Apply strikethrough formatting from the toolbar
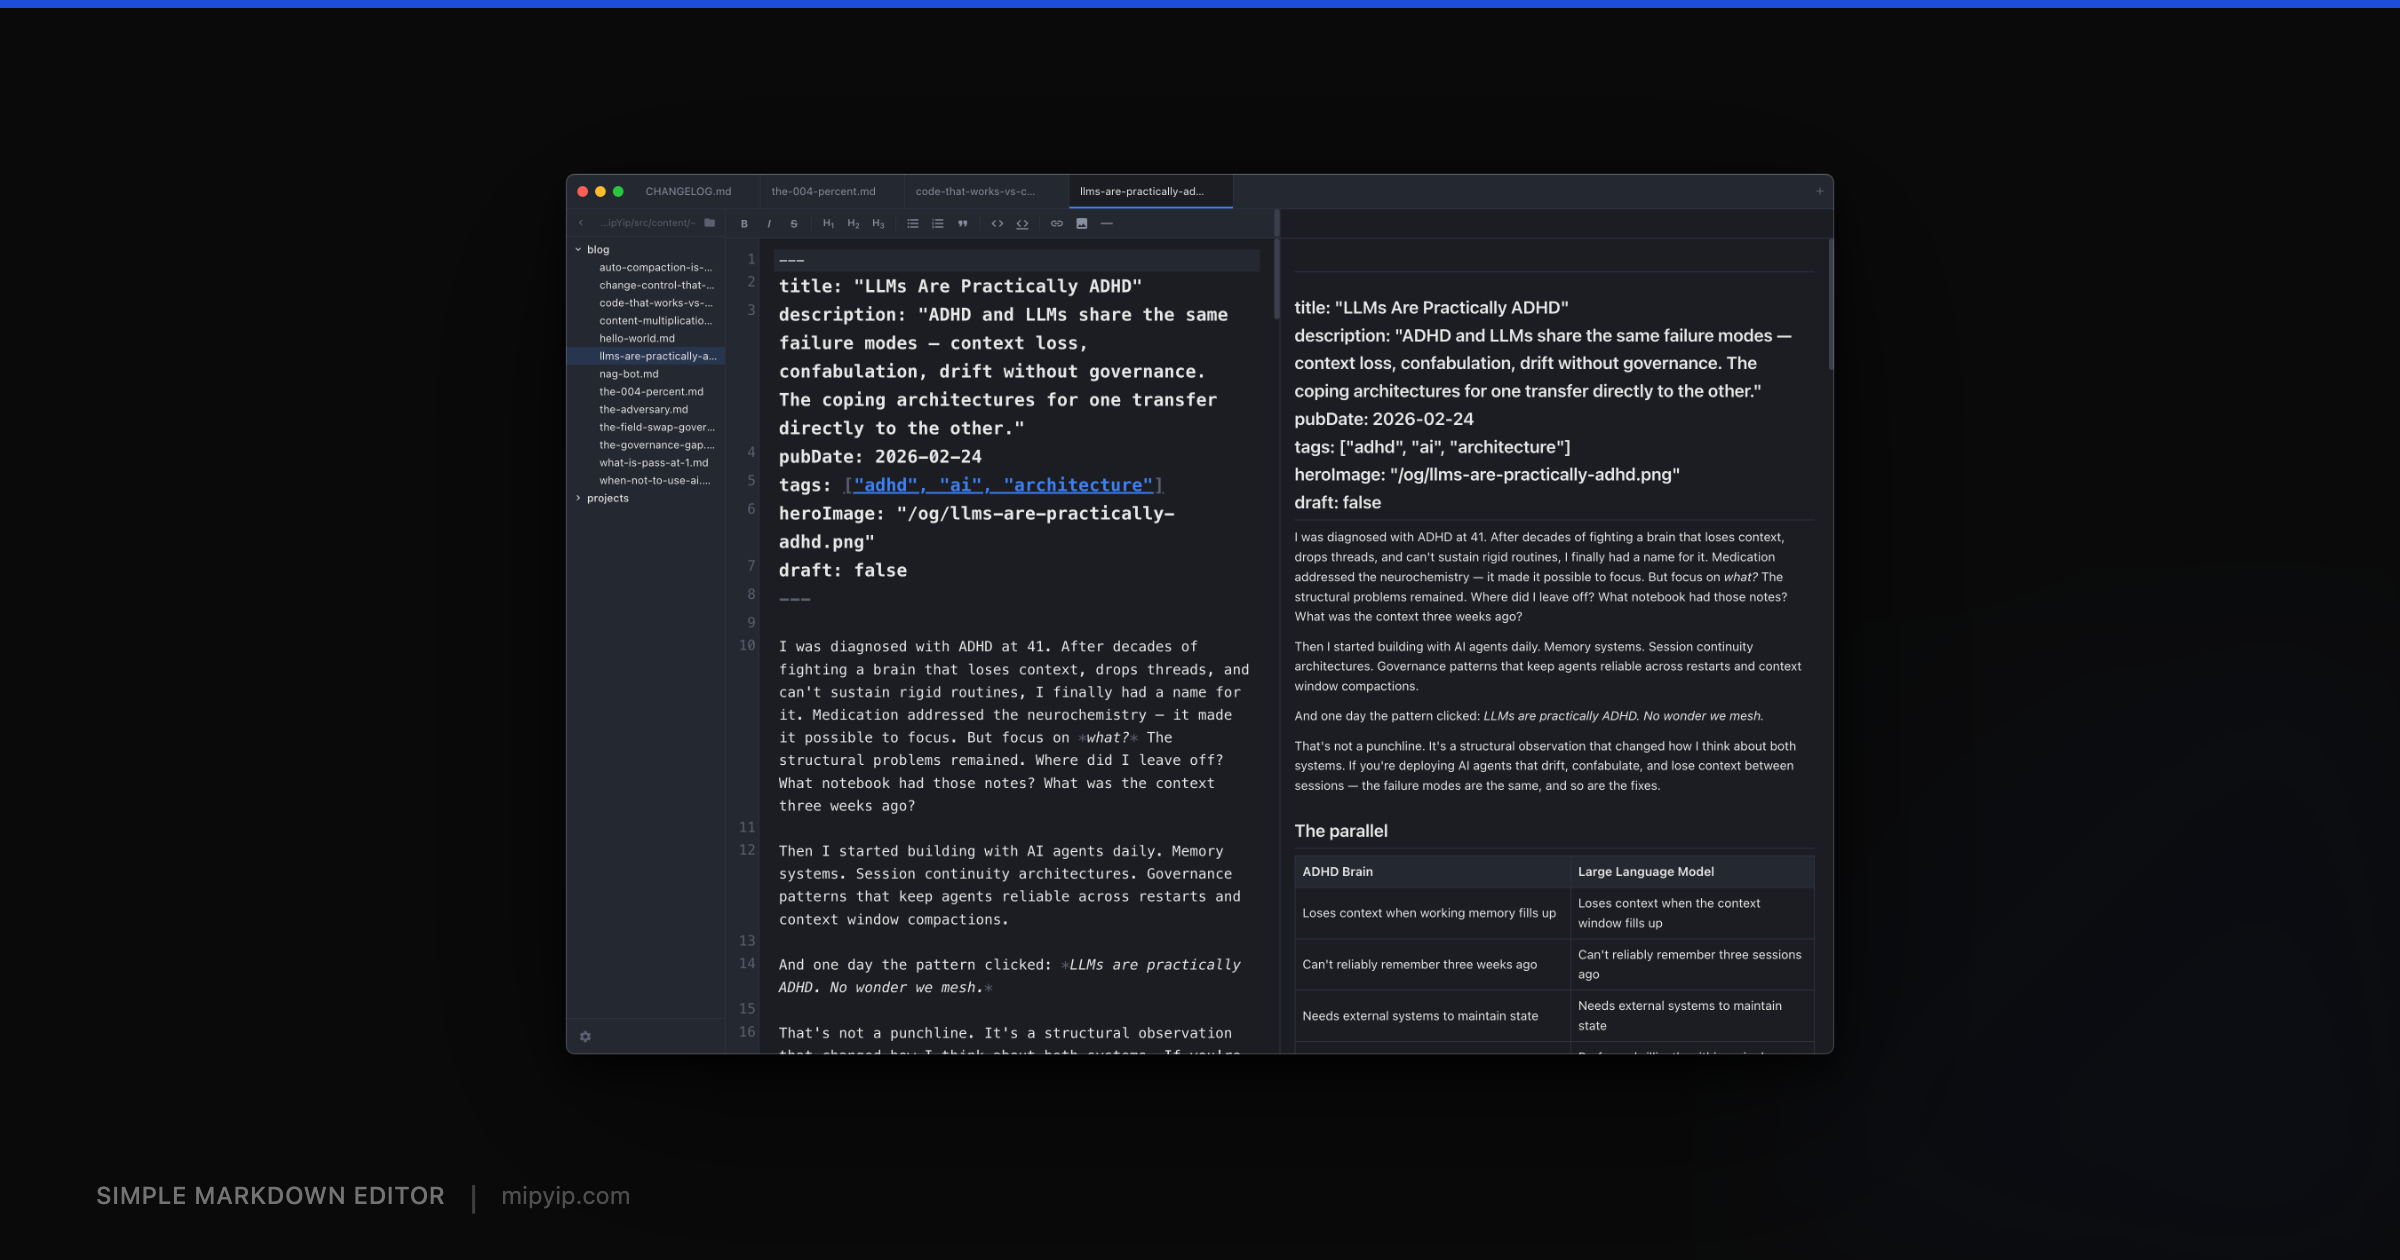 [794, 223]
